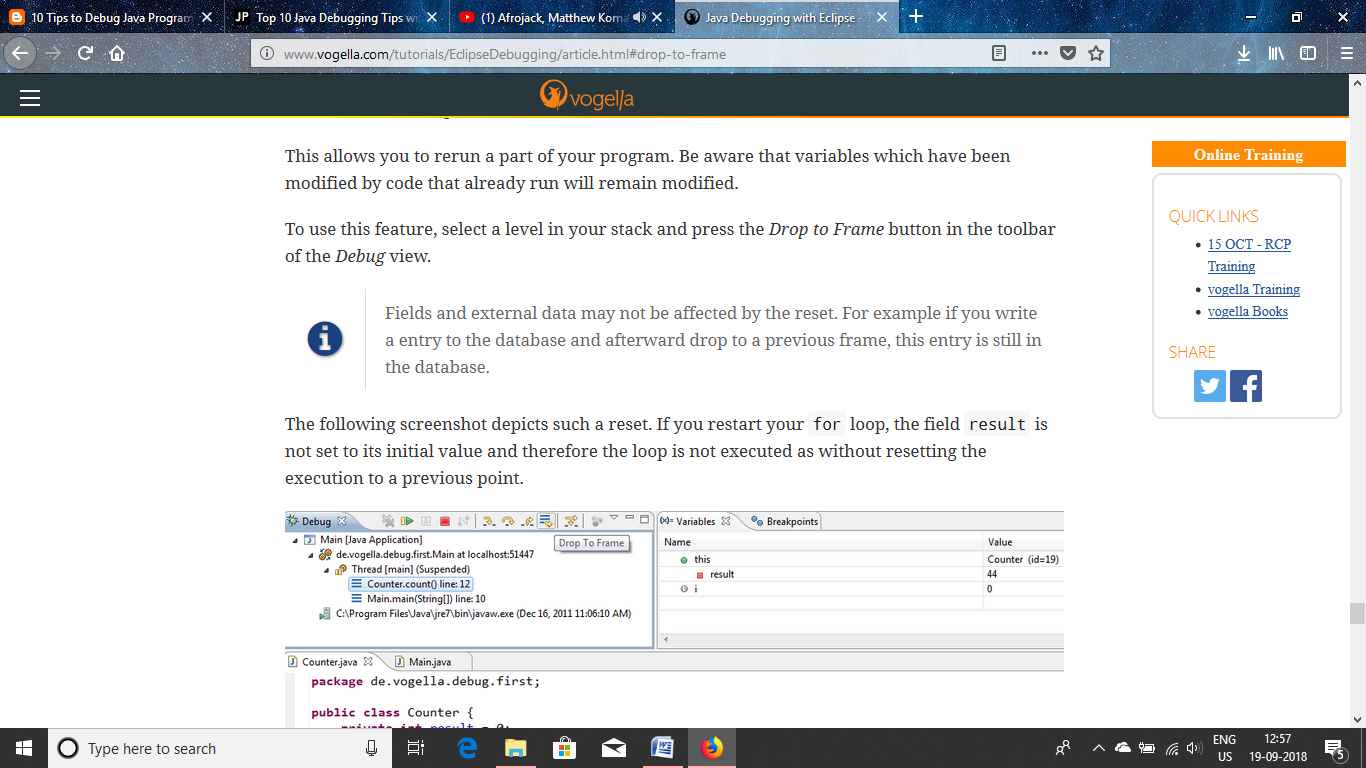Click the Step Return icon

pos(528,520)
